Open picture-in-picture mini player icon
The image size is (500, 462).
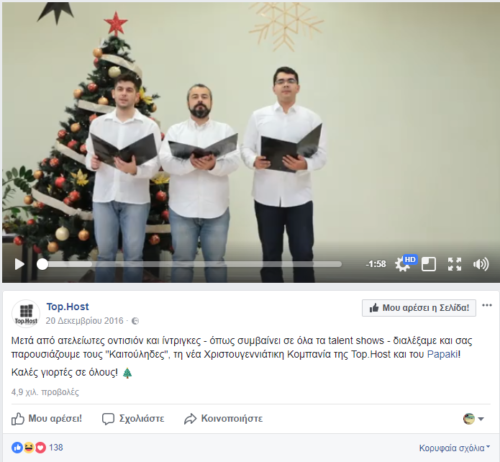point(428,264)
